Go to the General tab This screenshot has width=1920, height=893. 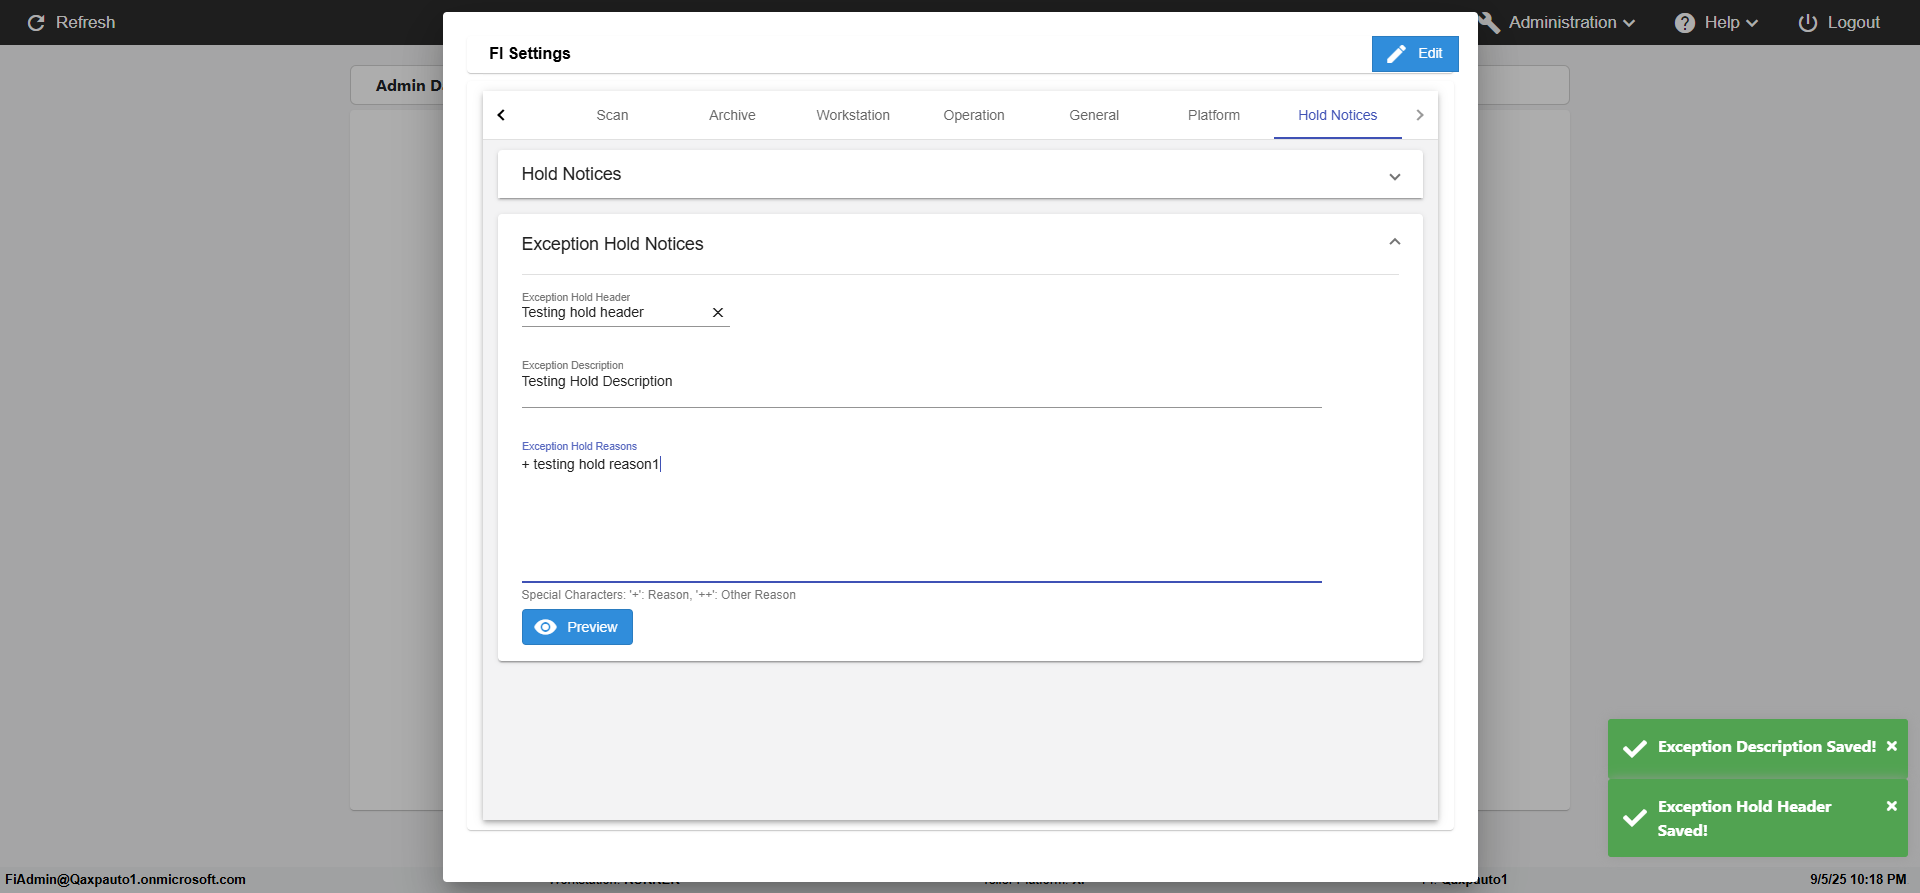click(1094, 115)
